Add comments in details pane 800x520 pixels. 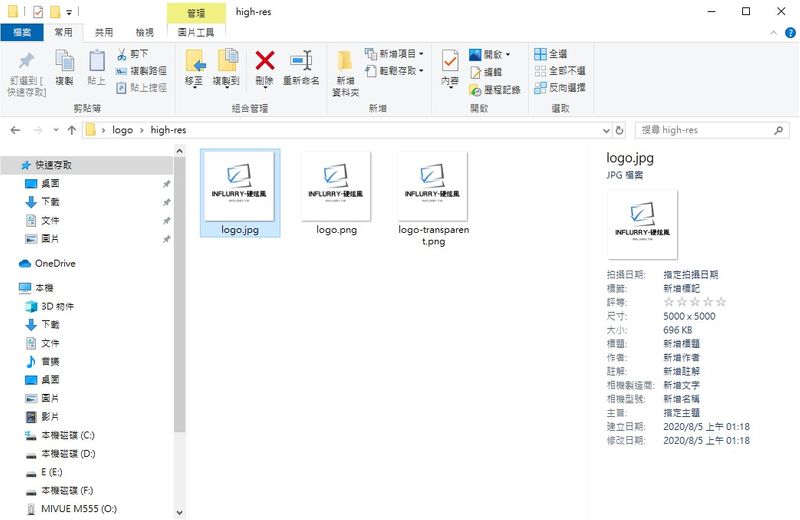click(682, 371)
